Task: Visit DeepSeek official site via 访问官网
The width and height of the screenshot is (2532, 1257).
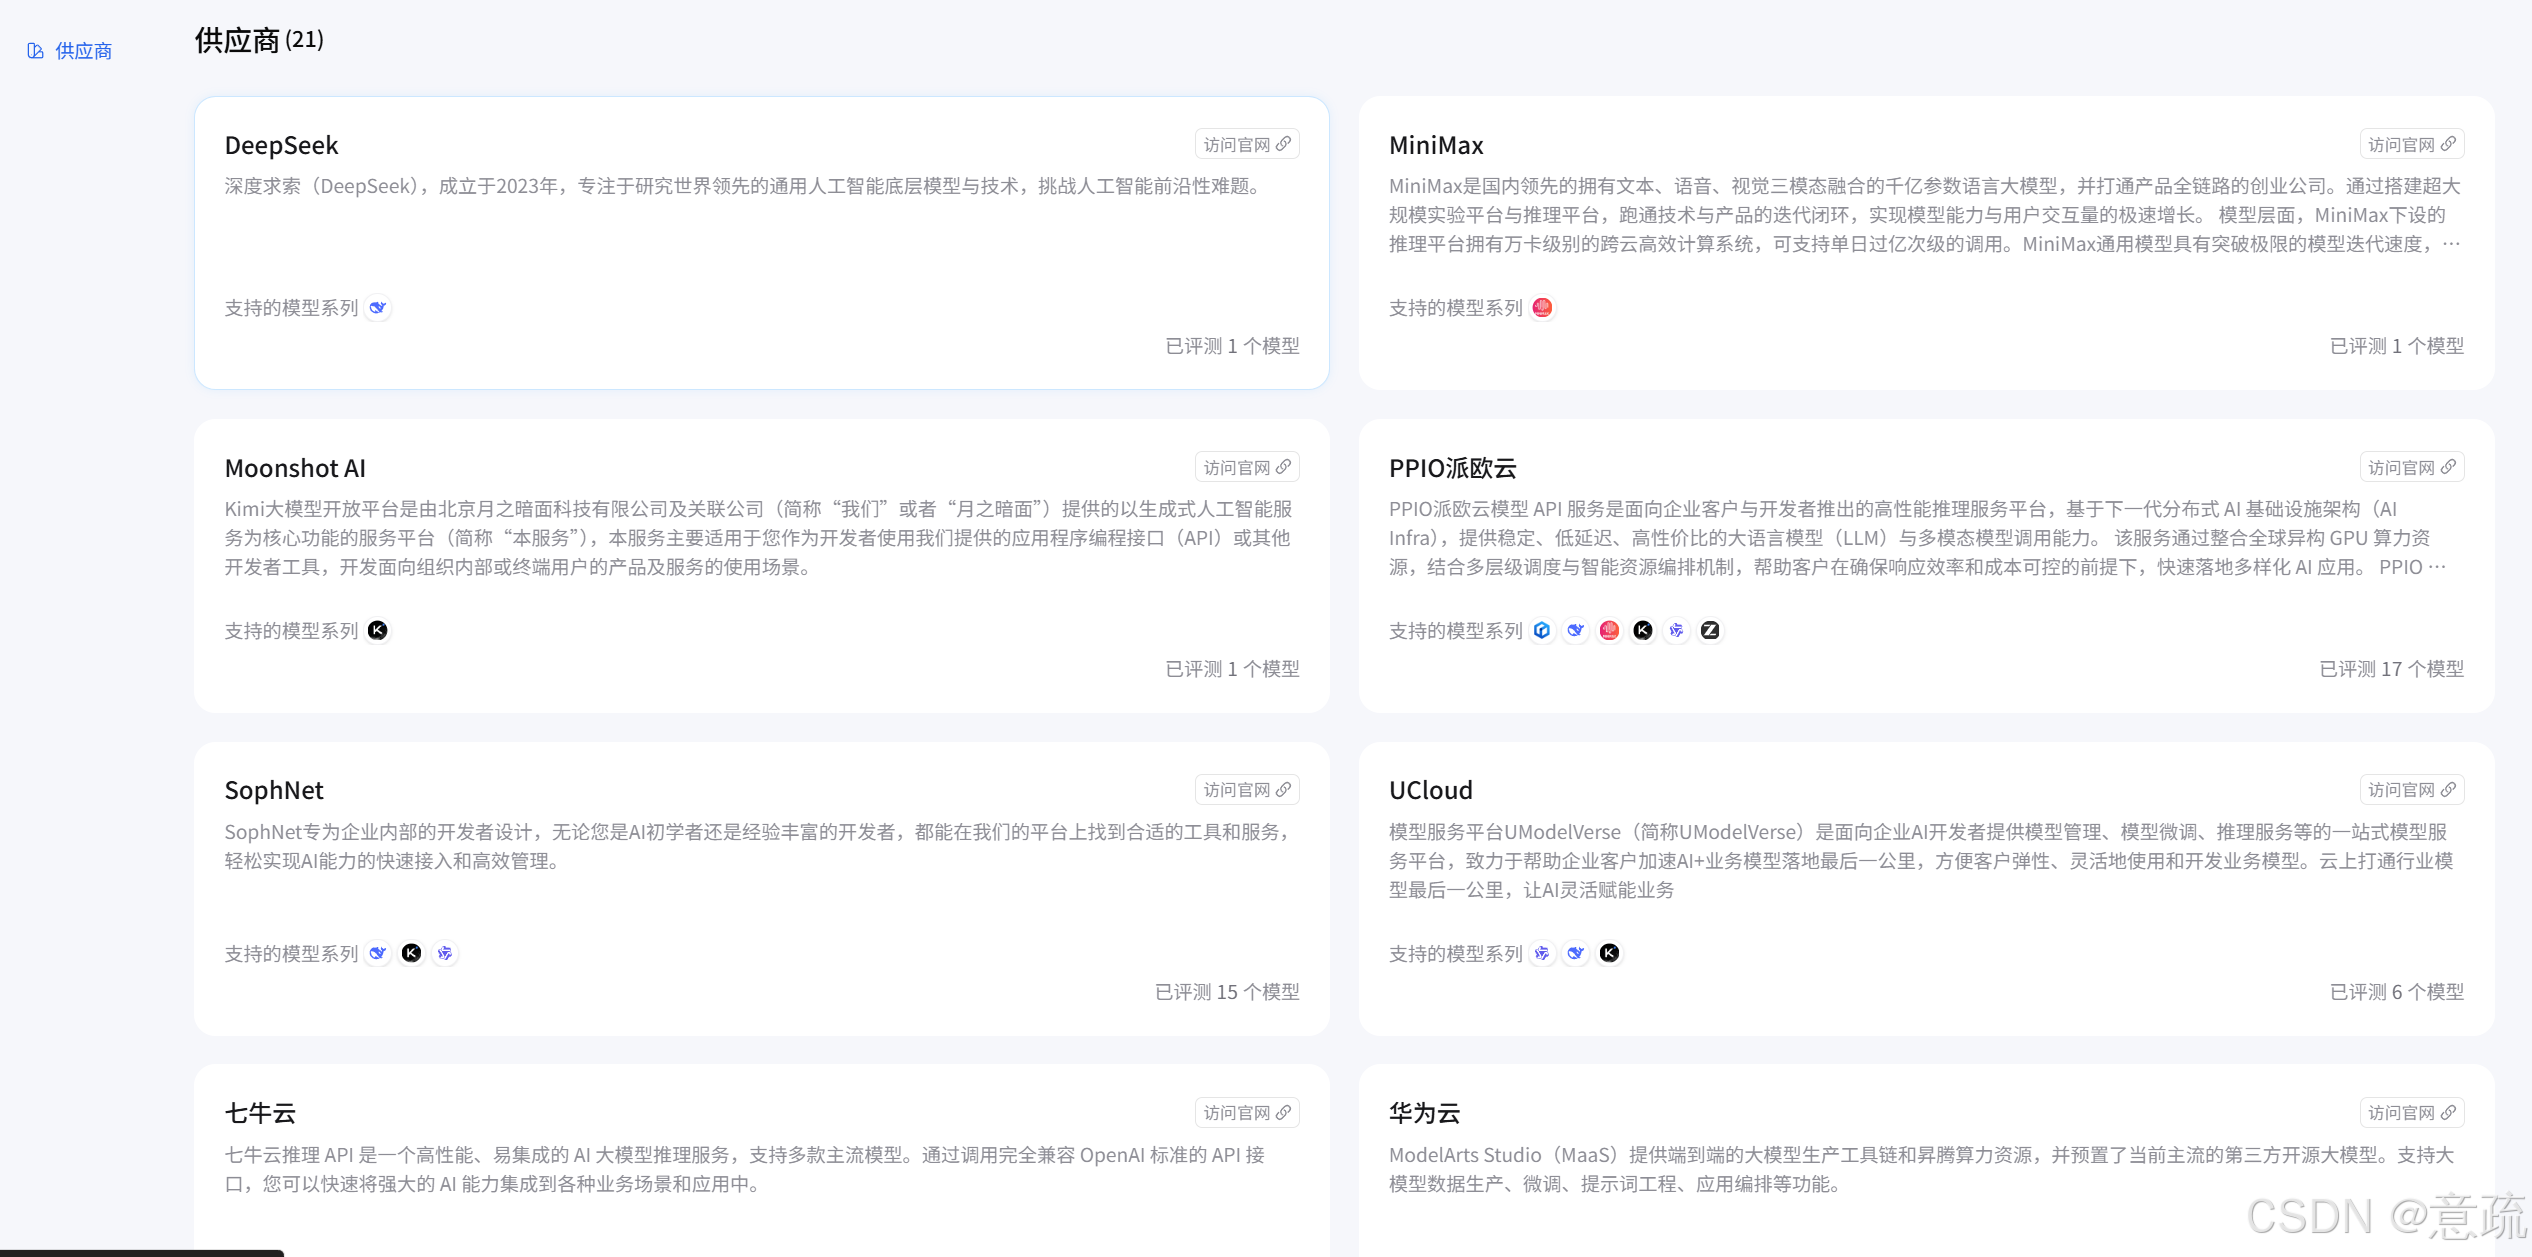Action: [x=1246, y=145]
